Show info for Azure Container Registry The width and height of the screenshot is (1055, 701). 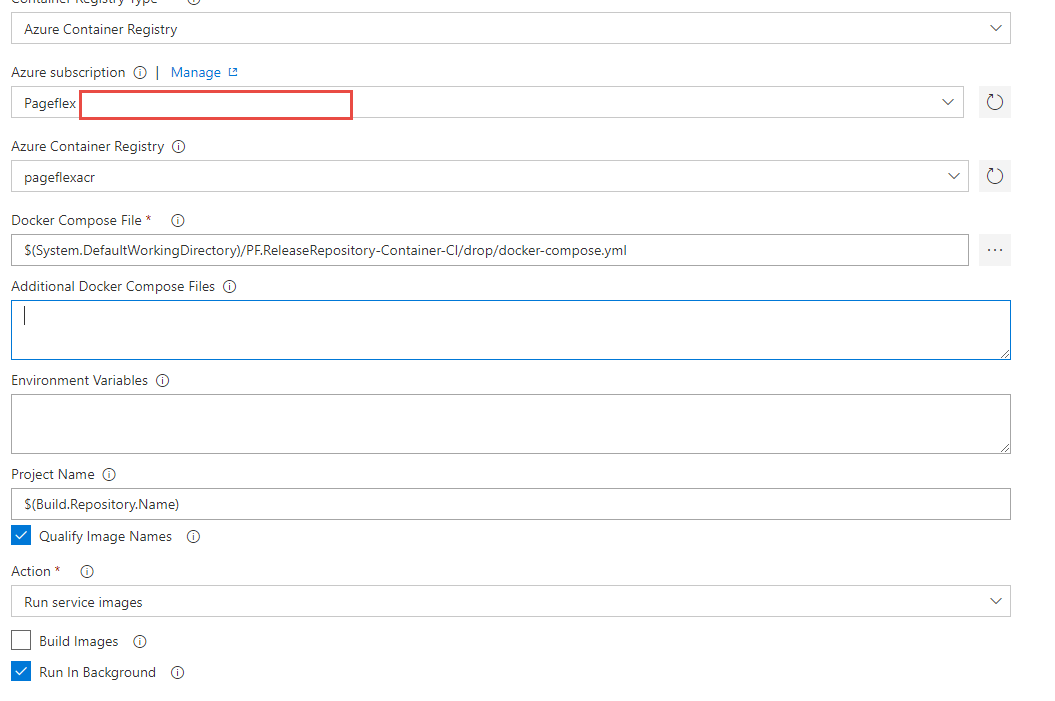tap(178, 147)
